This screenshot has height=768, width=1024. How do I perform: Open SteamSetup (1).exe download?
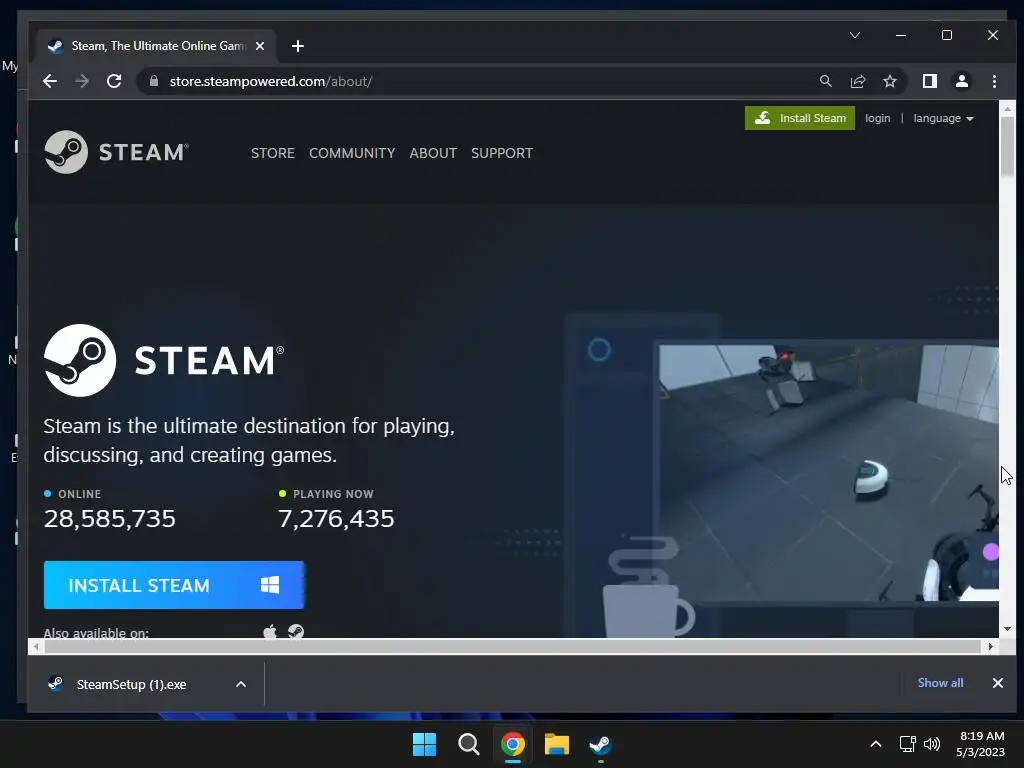[131, 684]
